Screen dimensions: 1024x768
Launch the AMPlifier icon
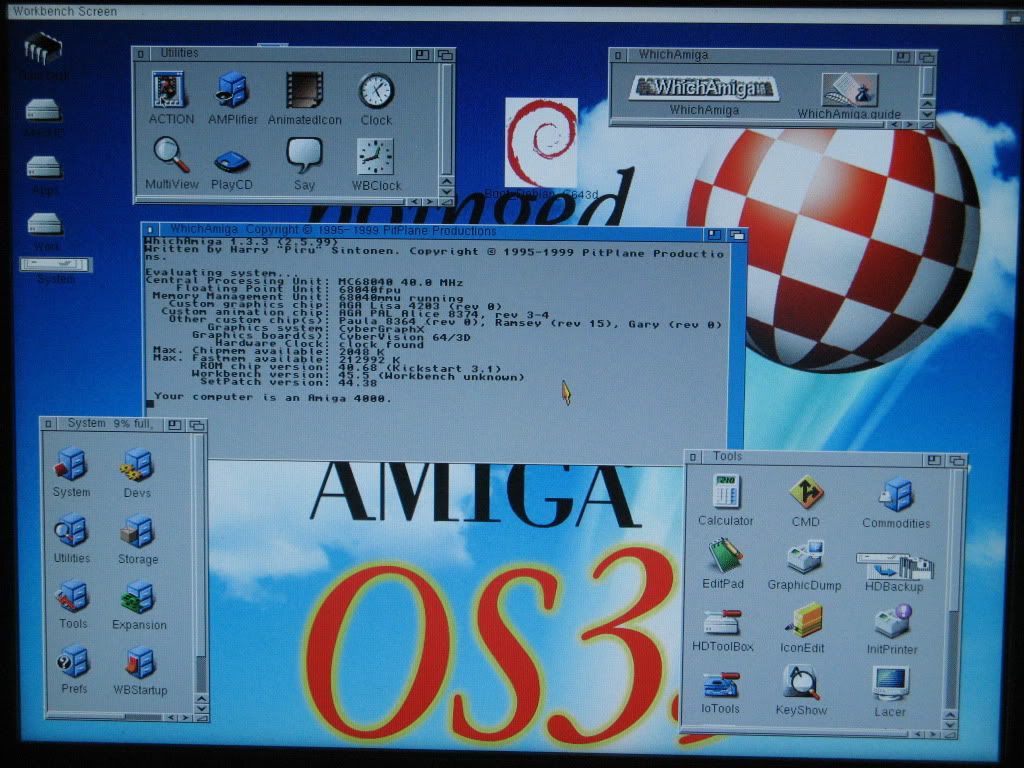pos(232,90)
